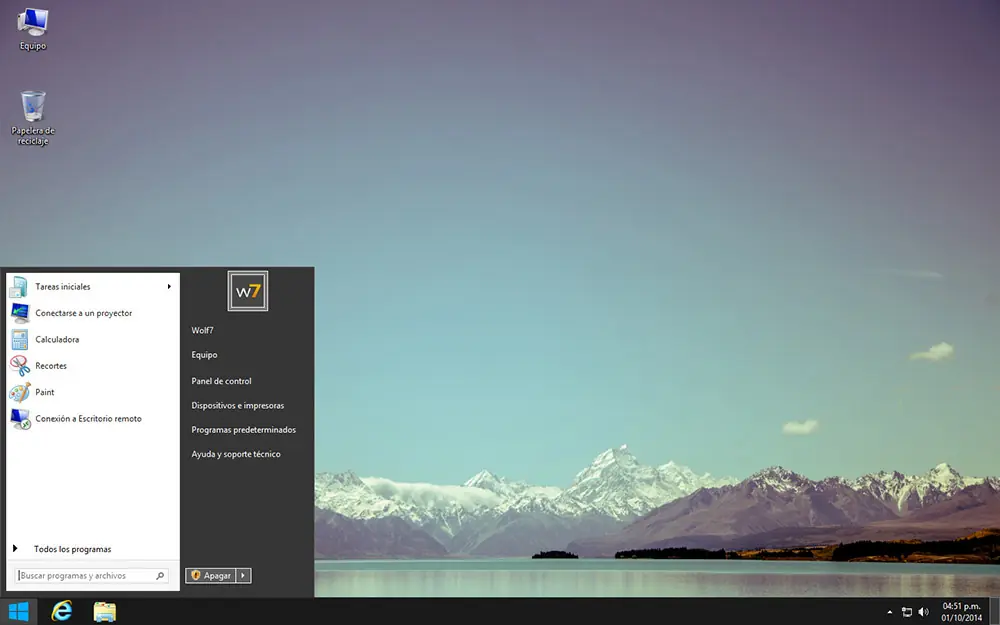The width and height of the screenshot is (1000, 625).
Task: Expand the Tareas iniciales submenu arrow
Action: pyautogui.click(x=169, y=286)
